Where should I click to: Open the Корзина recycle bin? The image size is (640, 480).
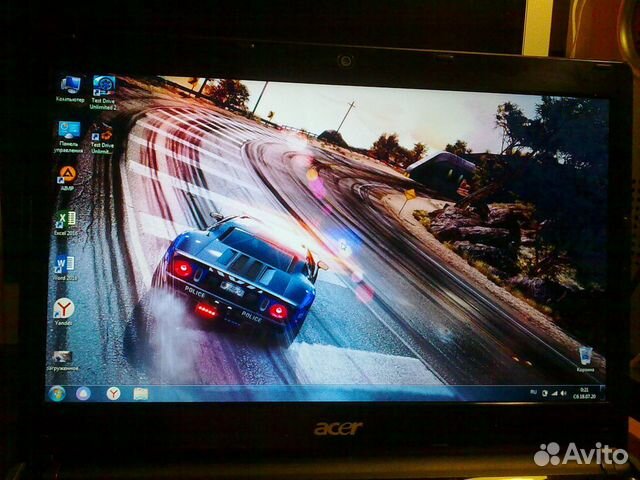coord(585,359)
